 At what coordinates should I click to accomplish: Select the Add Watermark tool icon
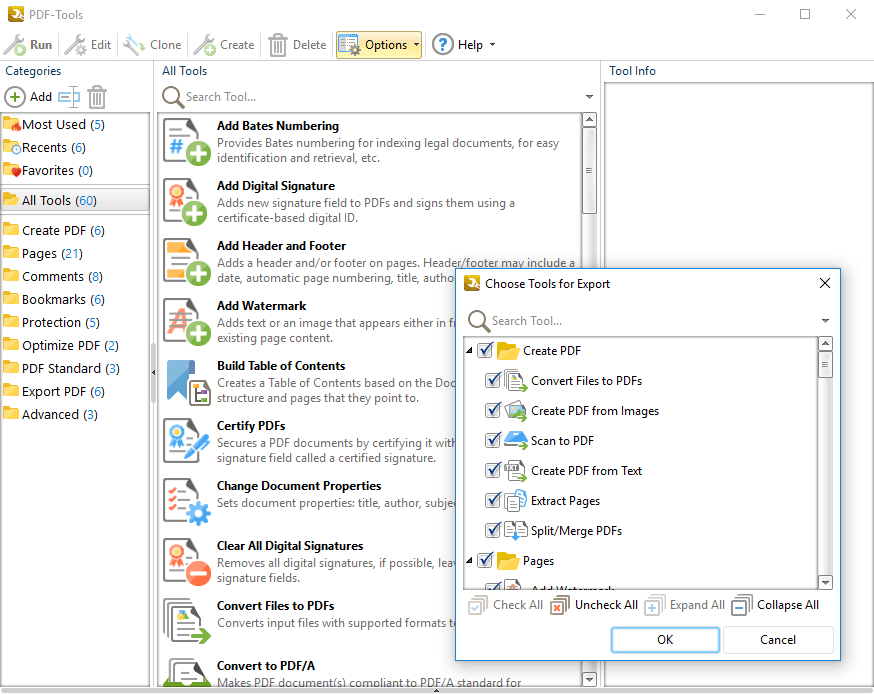click(x=187, y=322)
